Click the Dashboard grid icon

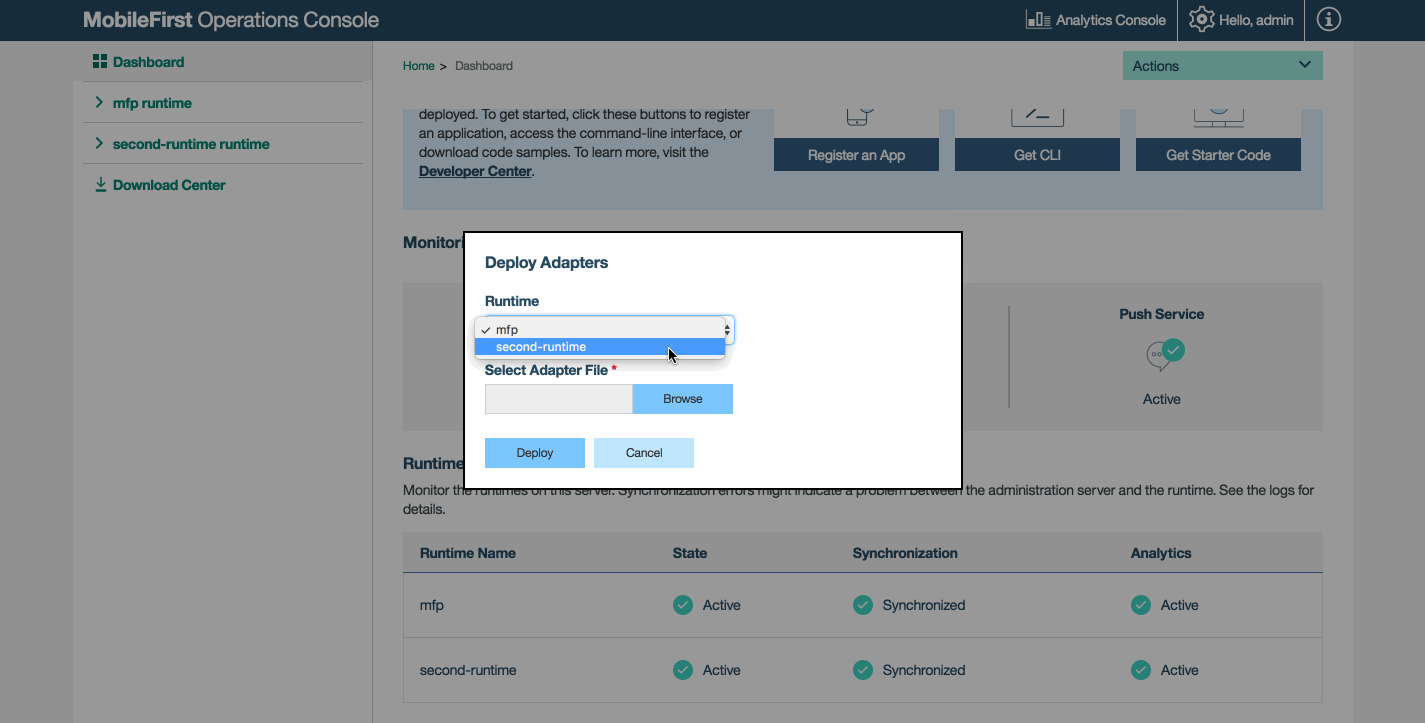[x=99, y=62]
